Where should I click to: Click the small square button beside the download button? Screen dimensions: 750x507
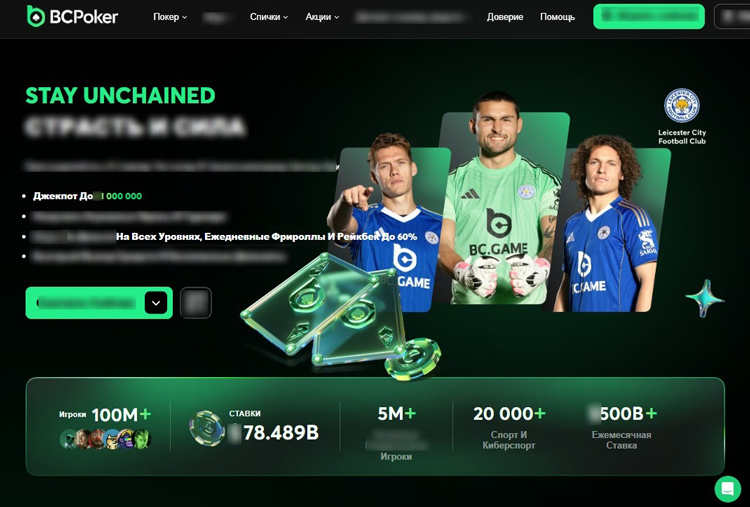pyautogui.click(x=196, y=303)
